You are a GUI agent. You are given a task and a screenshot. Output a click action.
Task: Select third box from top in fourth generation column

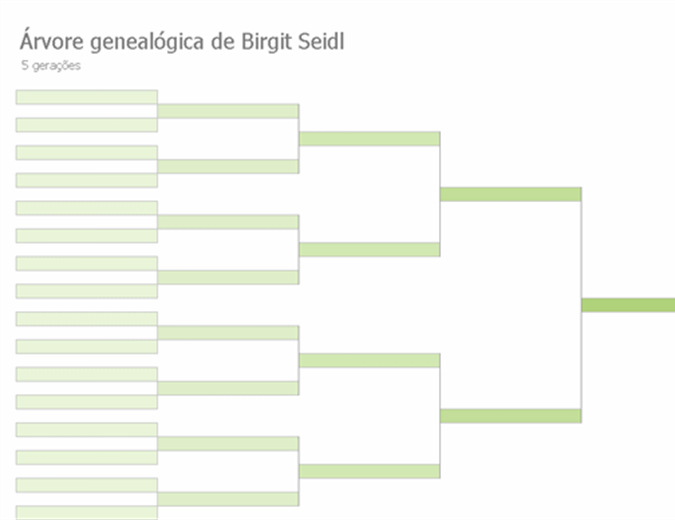point(228,222)
